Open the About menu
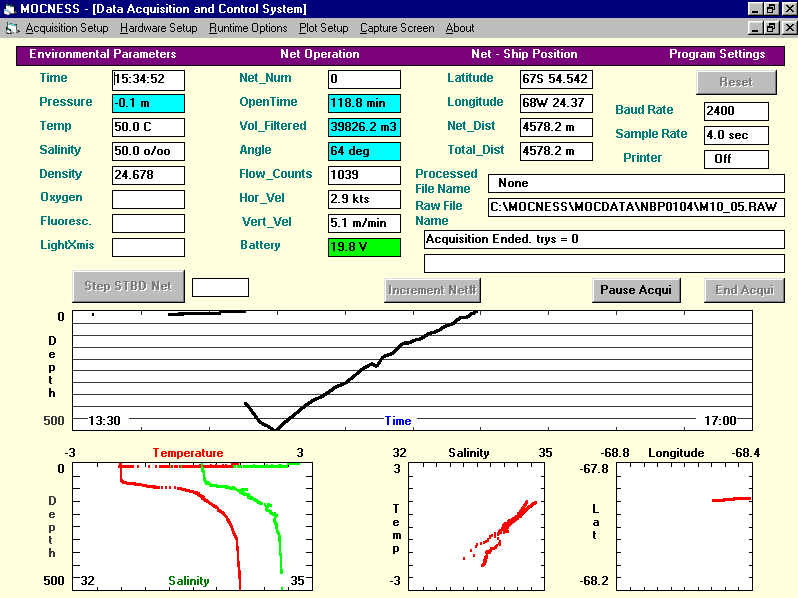Image resolution: width=798 pixels, height=598 pixels. (460, 28)
